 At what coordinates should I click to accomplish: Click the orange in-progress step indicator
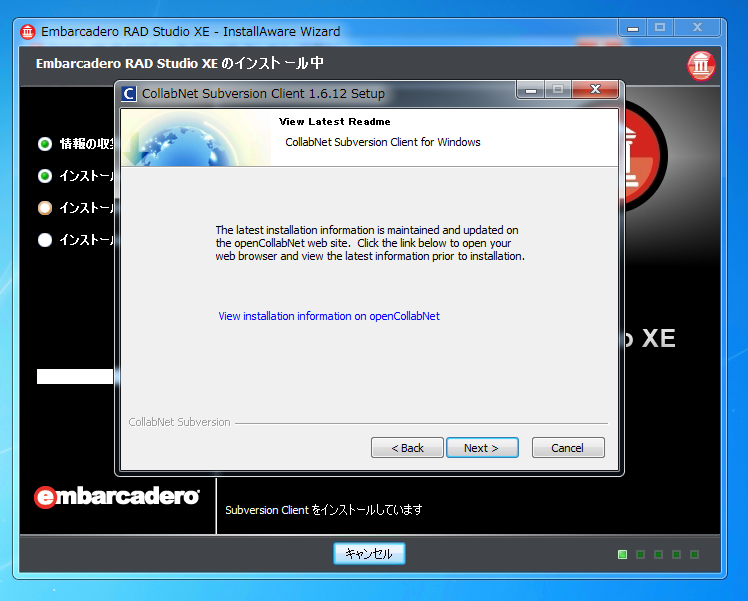pyautogui.click(x=45, y=208)
